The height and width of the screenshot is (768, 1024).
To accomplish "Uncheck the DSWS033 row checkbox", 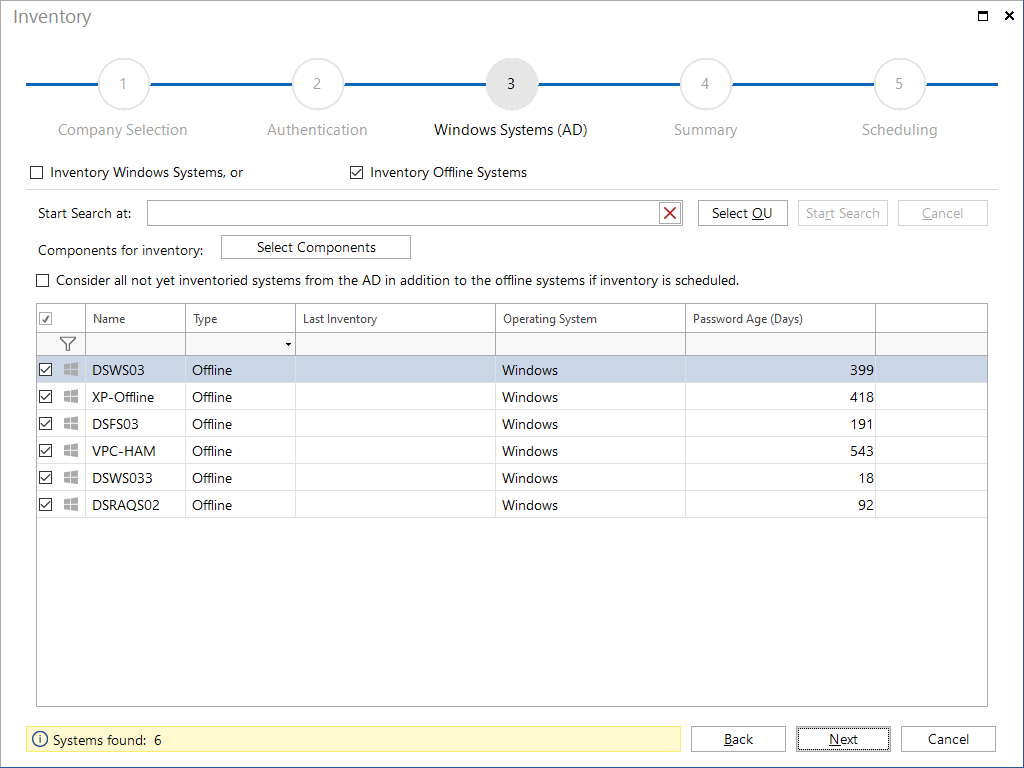I will click(x=46, y=477).
